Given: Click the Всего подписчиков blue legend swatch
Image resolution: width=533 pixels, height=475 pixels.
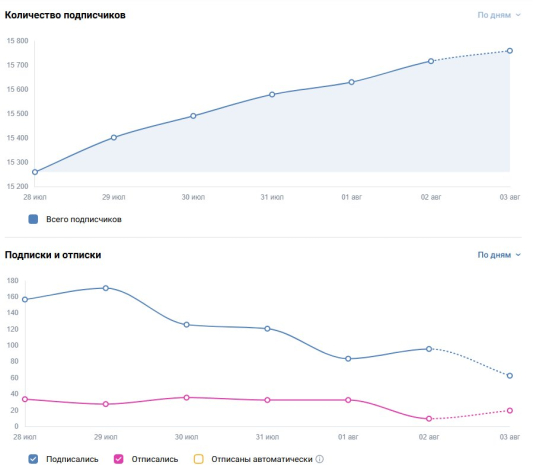Looking at the screenshot, I should [33, 219].
